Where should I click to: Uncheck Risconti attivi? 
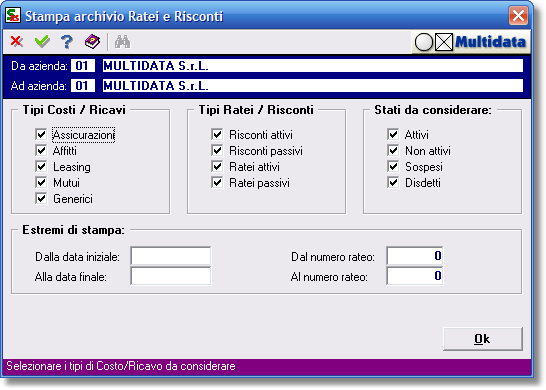pyautogui.click(x=217, y=134)
